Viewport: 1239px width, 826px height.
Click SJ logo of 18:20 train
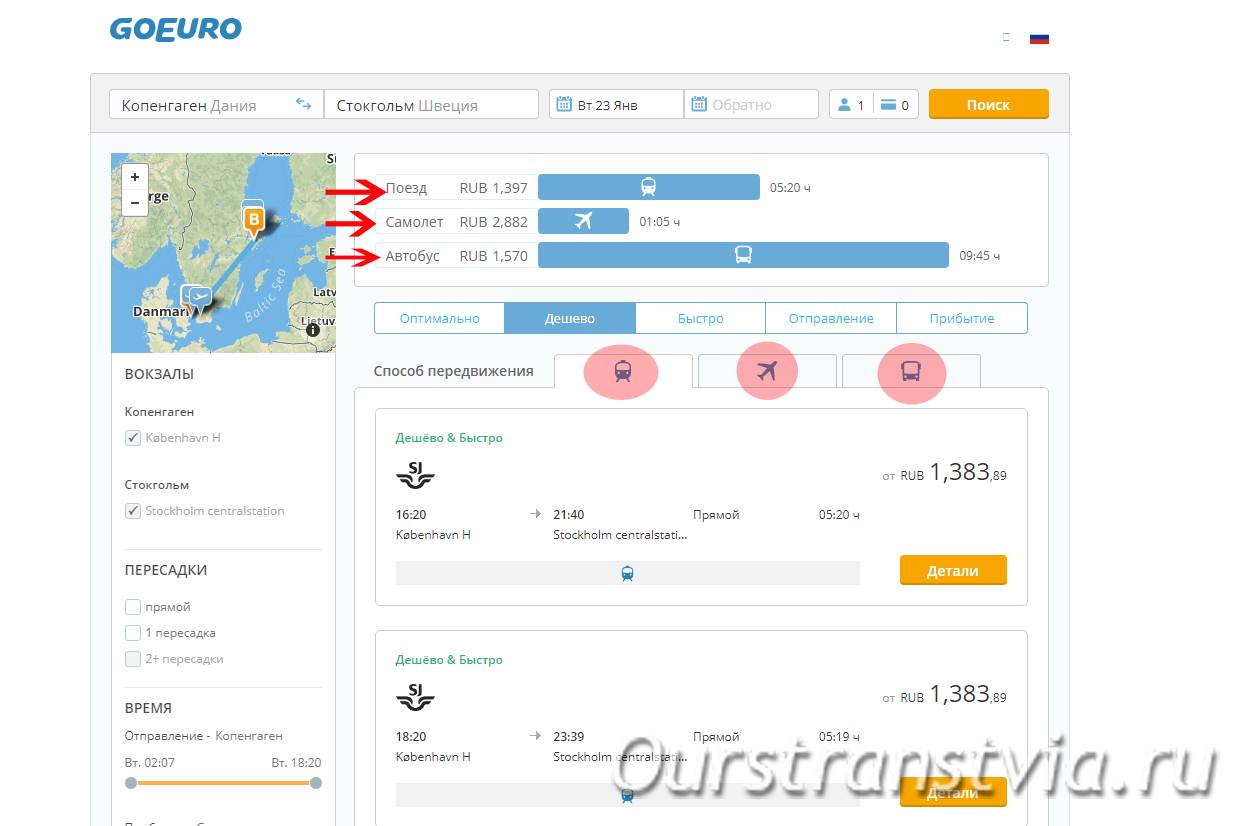(x=416, y=697)
